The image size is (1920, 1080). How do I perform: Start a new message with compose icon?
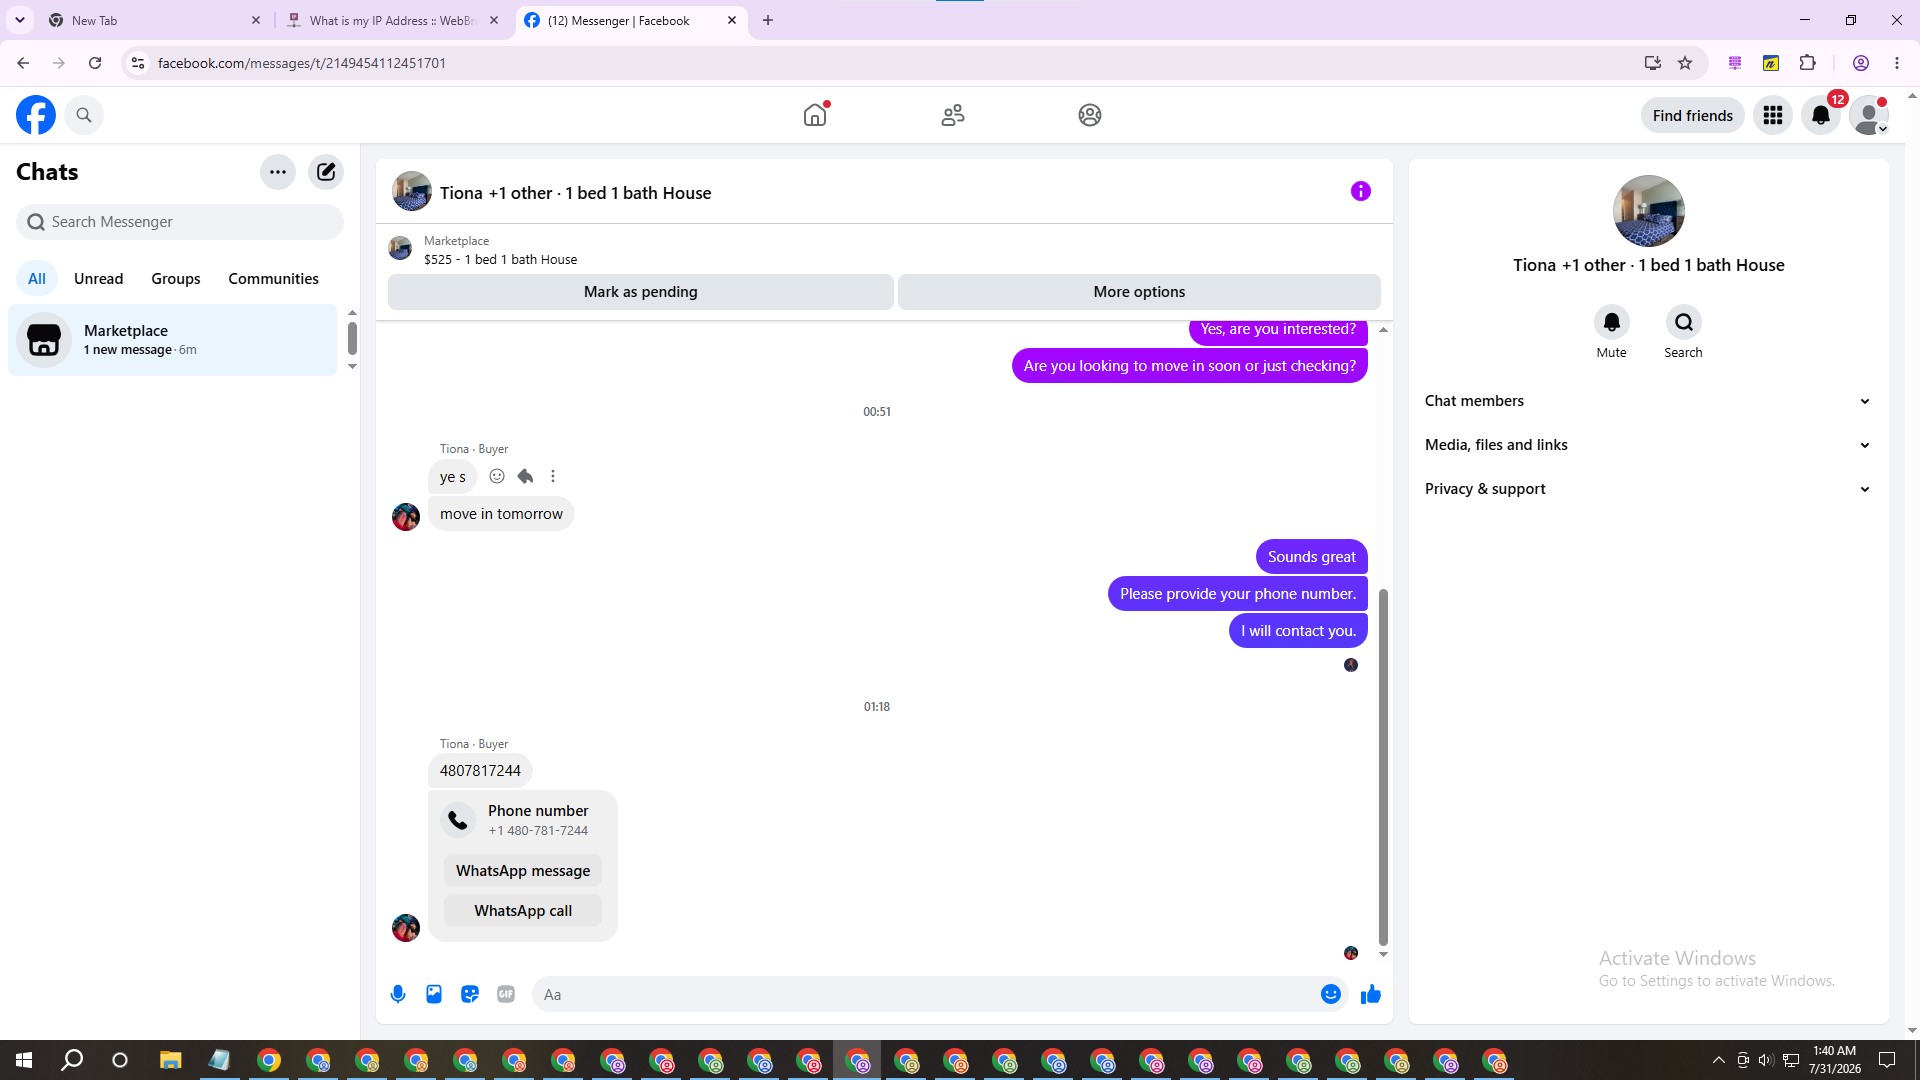point(326,172)
